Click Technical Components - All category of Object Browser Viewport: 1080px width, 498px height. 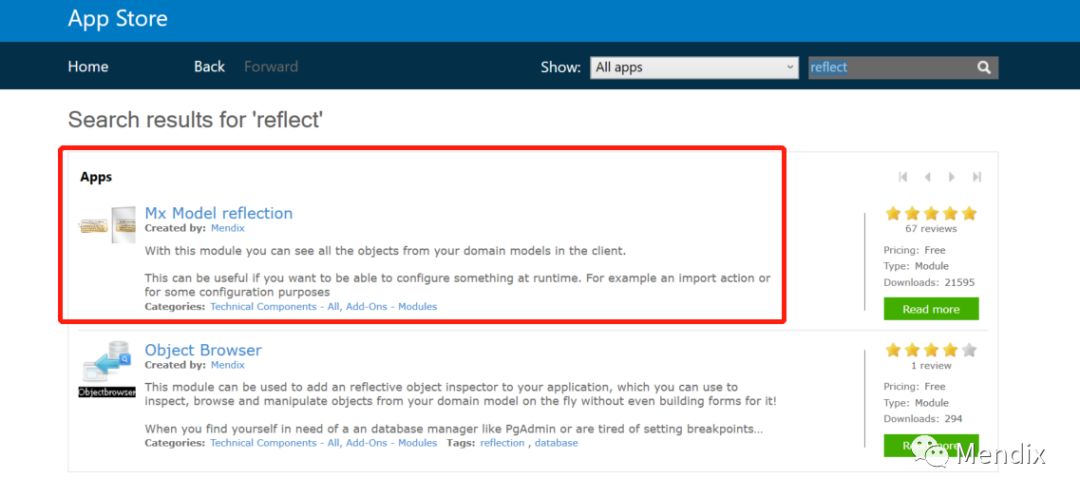tap(274, 443)
